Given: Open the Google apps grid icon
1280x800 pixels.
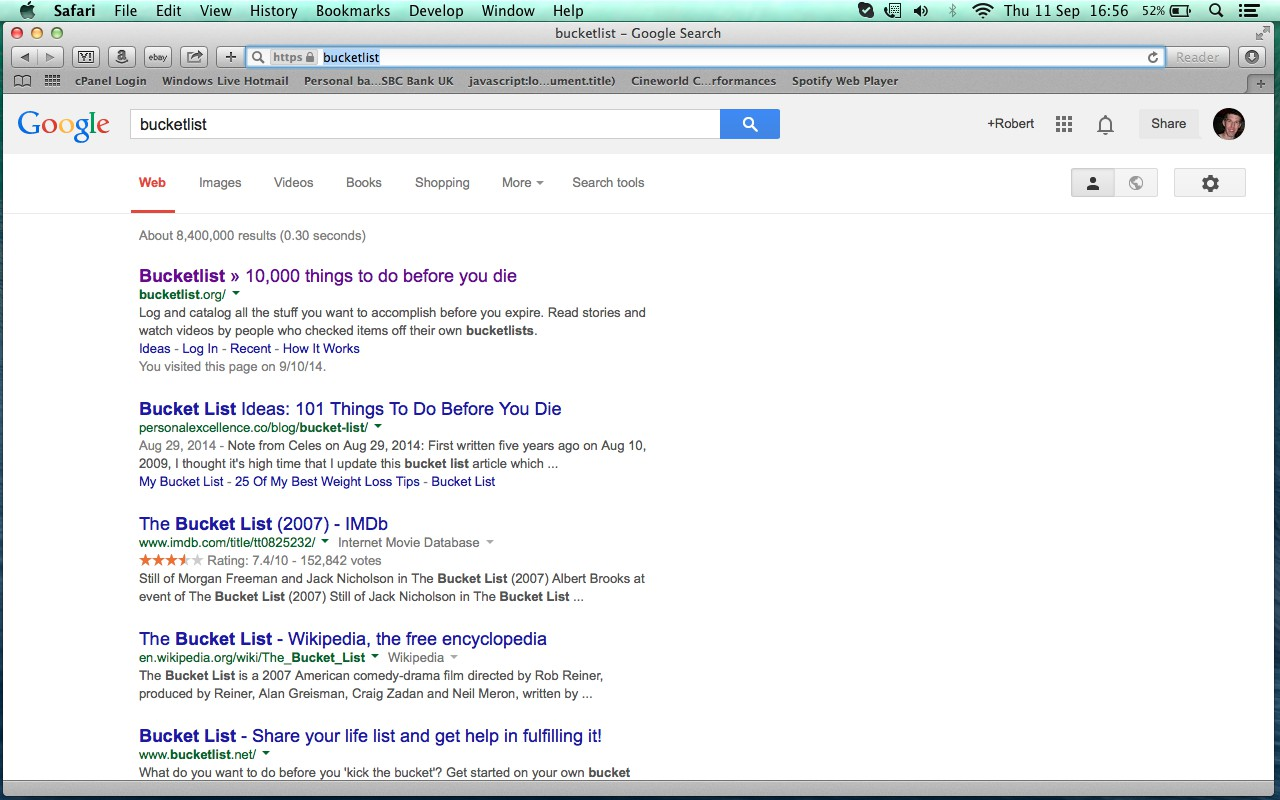Looking at the screenshot, I should click(1064, 124).
